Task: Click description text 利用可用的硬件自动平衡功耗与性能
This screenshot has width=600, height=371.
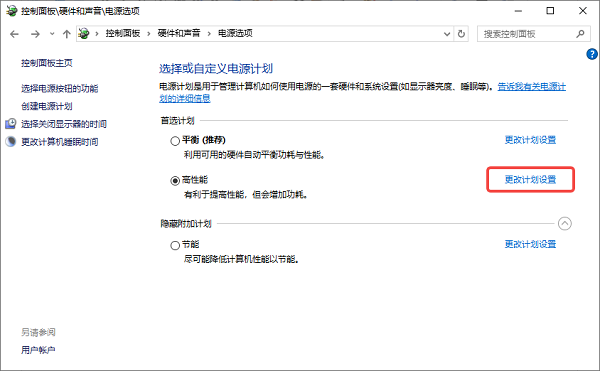Action: pos(254,155)
